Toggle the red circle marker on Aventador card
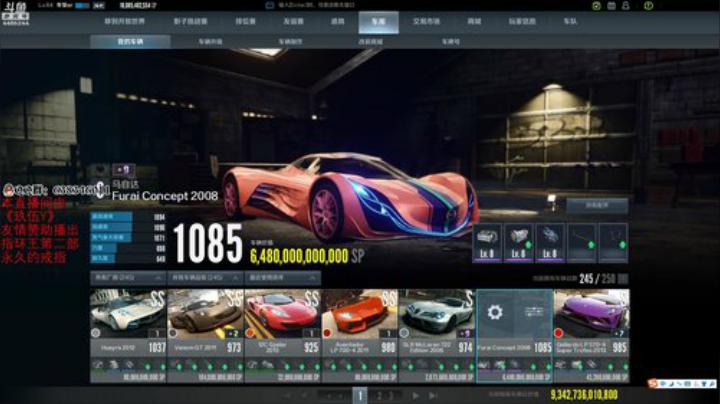The width and height of the screenshot is (720, 404). 327,333
